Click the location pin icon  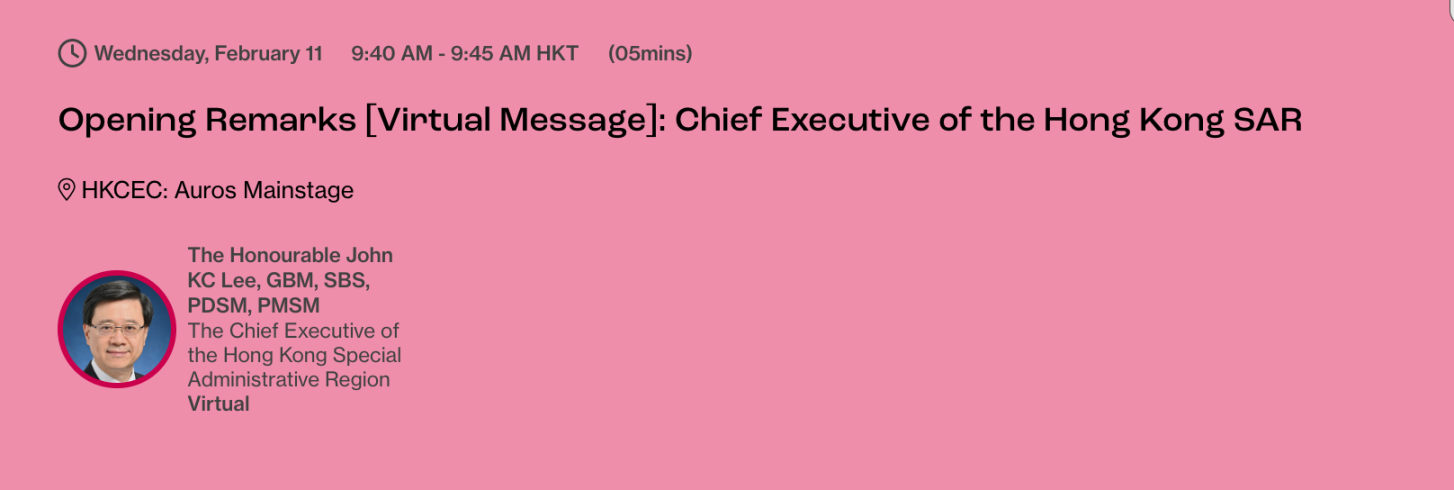tap(67, 190)
